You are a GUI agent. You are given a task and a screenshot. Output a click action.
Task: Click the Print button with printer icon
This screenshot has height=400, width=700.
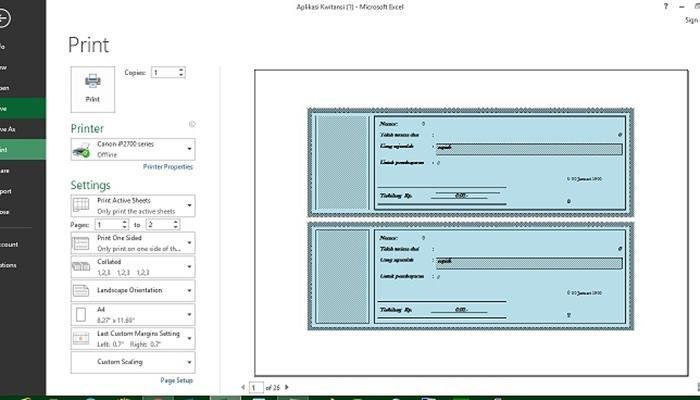(92, 89)
